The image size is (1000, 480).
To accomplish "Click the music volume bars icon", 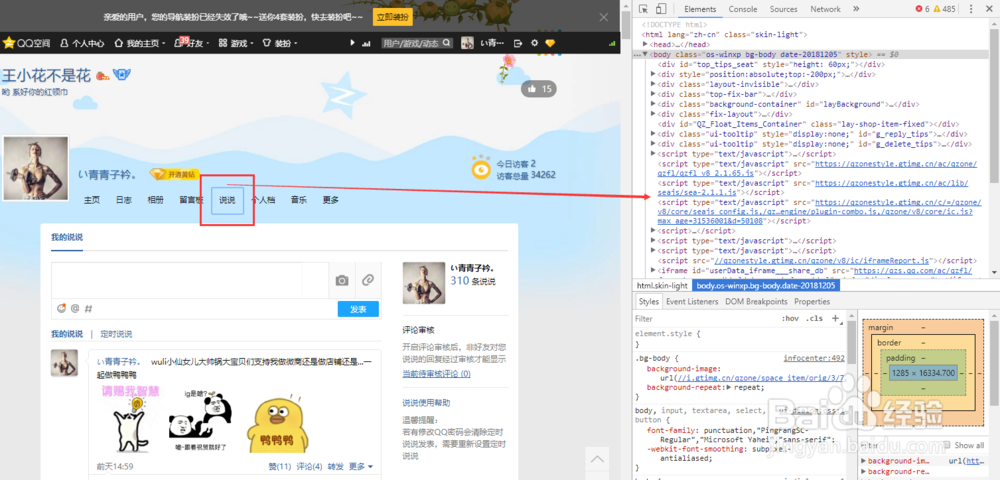I will click(366, 43).
